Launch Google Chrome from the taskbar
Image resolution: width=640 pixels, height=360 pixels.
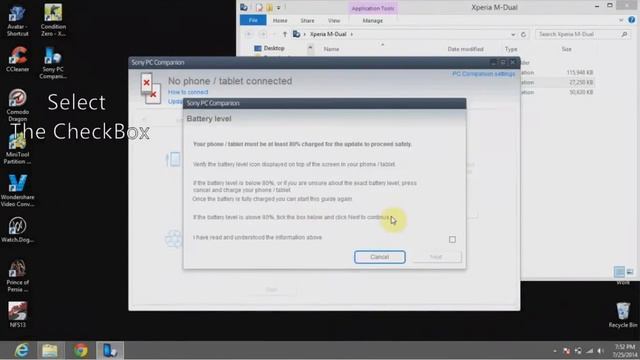point(81,351)
